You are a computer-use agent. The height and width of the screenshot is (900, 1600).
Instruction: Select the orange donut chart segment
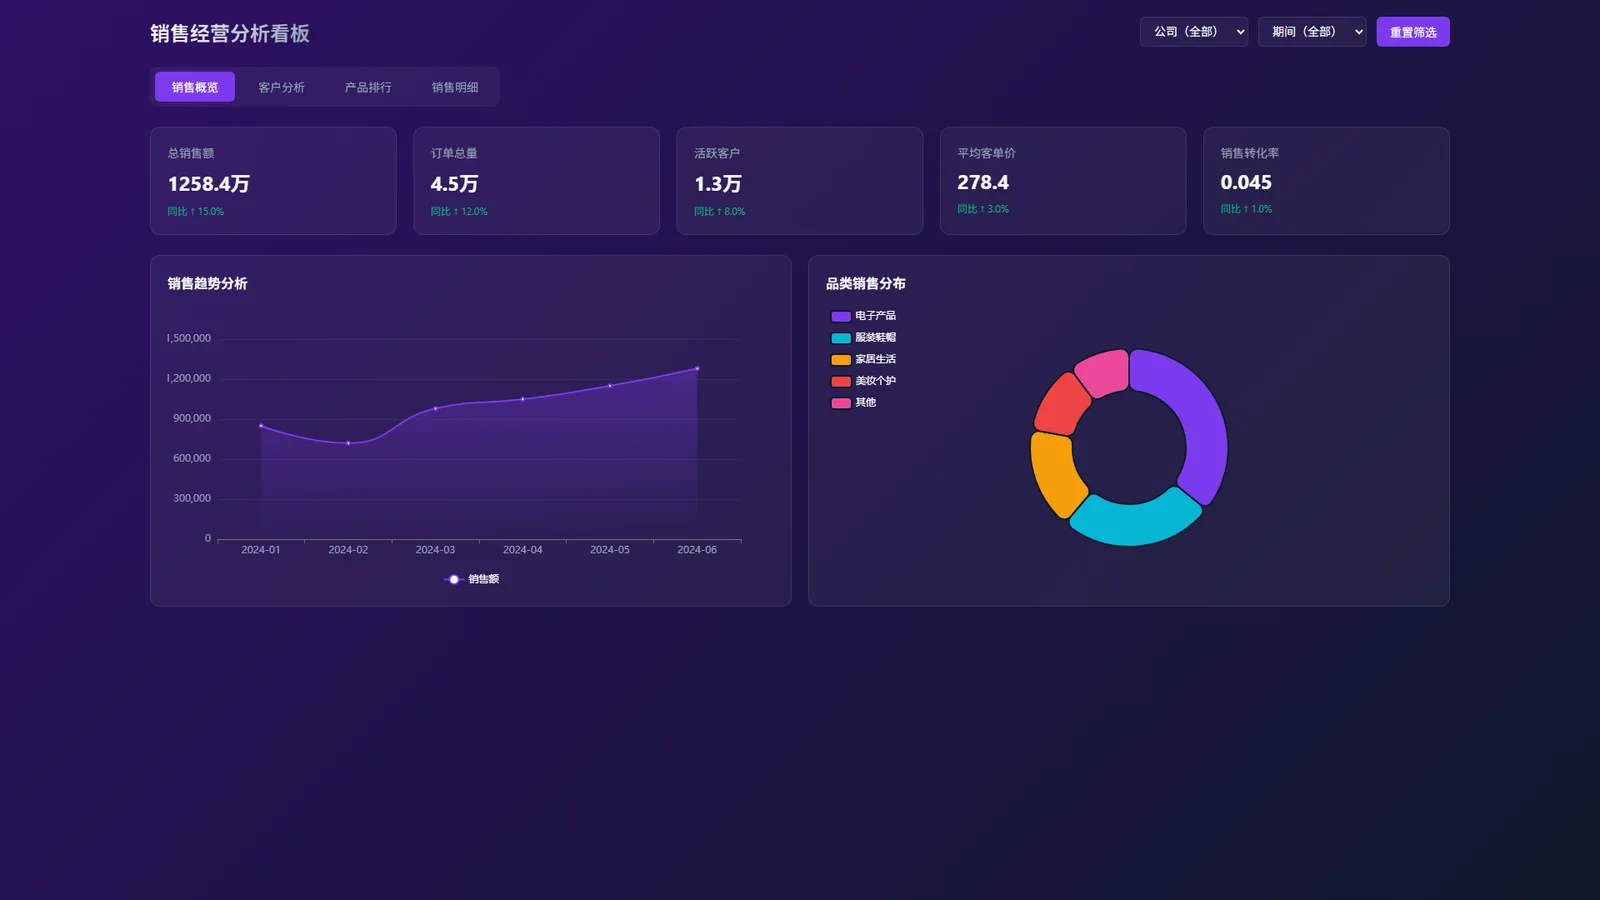pyautogui.click(x=1054, y=474)
